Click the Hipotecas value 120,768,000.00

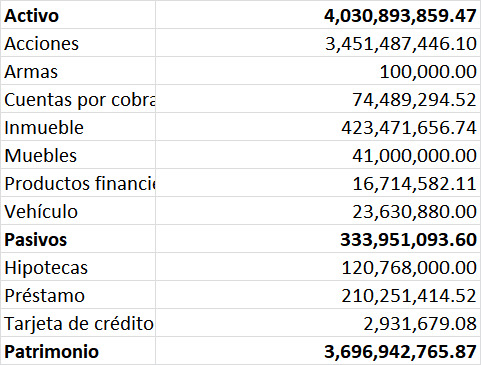[409, 268]
